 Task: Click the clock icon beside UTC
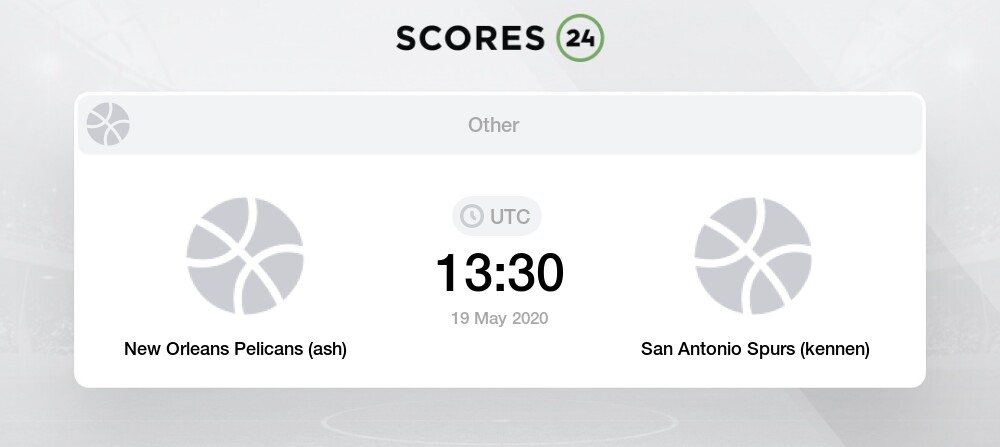472,216
